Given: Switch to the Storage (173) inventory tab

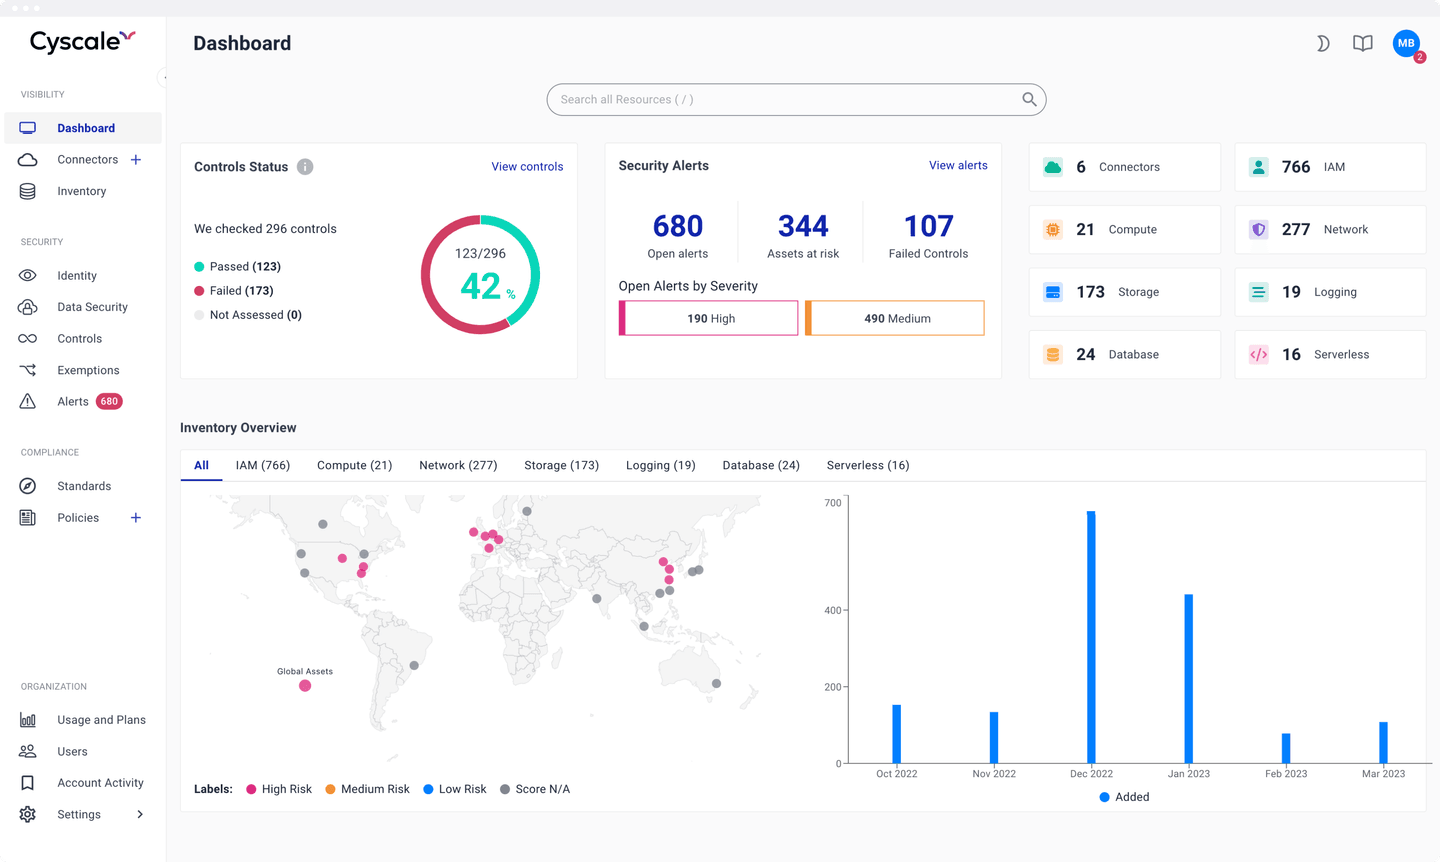Looking at the screenshot, I should (x=561, y=465).
